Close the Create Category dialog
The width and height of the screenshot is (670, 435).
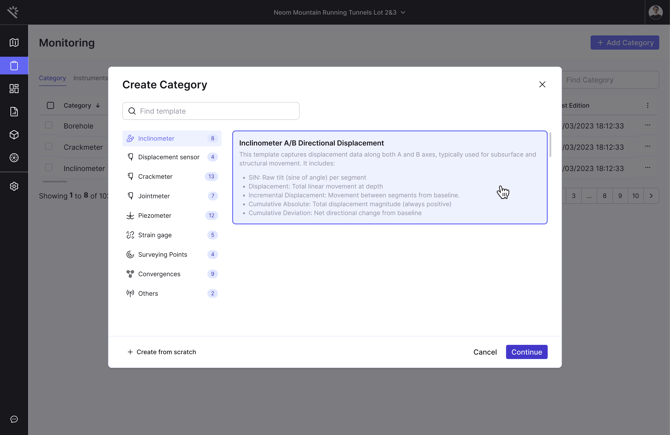(x=542, y=85)
